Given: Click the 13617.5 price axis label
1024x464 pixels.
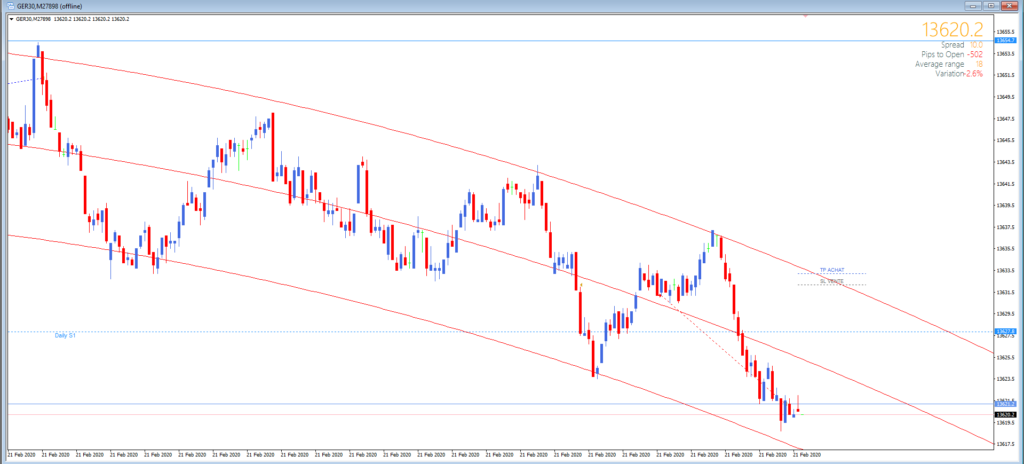Looking at the screenshot, I should pos(1004,444).
